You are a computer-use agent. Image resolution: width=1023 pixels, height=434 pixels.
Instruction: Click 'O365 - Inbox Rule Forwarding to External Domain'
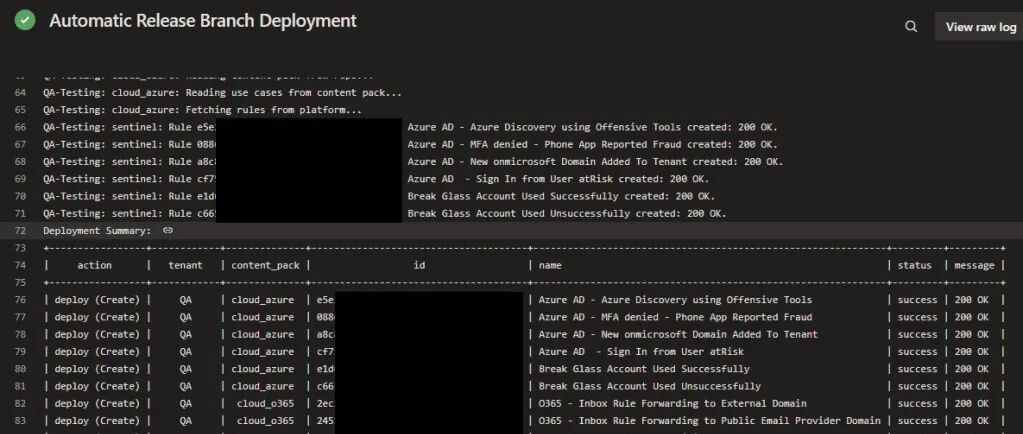click(673, 403)
